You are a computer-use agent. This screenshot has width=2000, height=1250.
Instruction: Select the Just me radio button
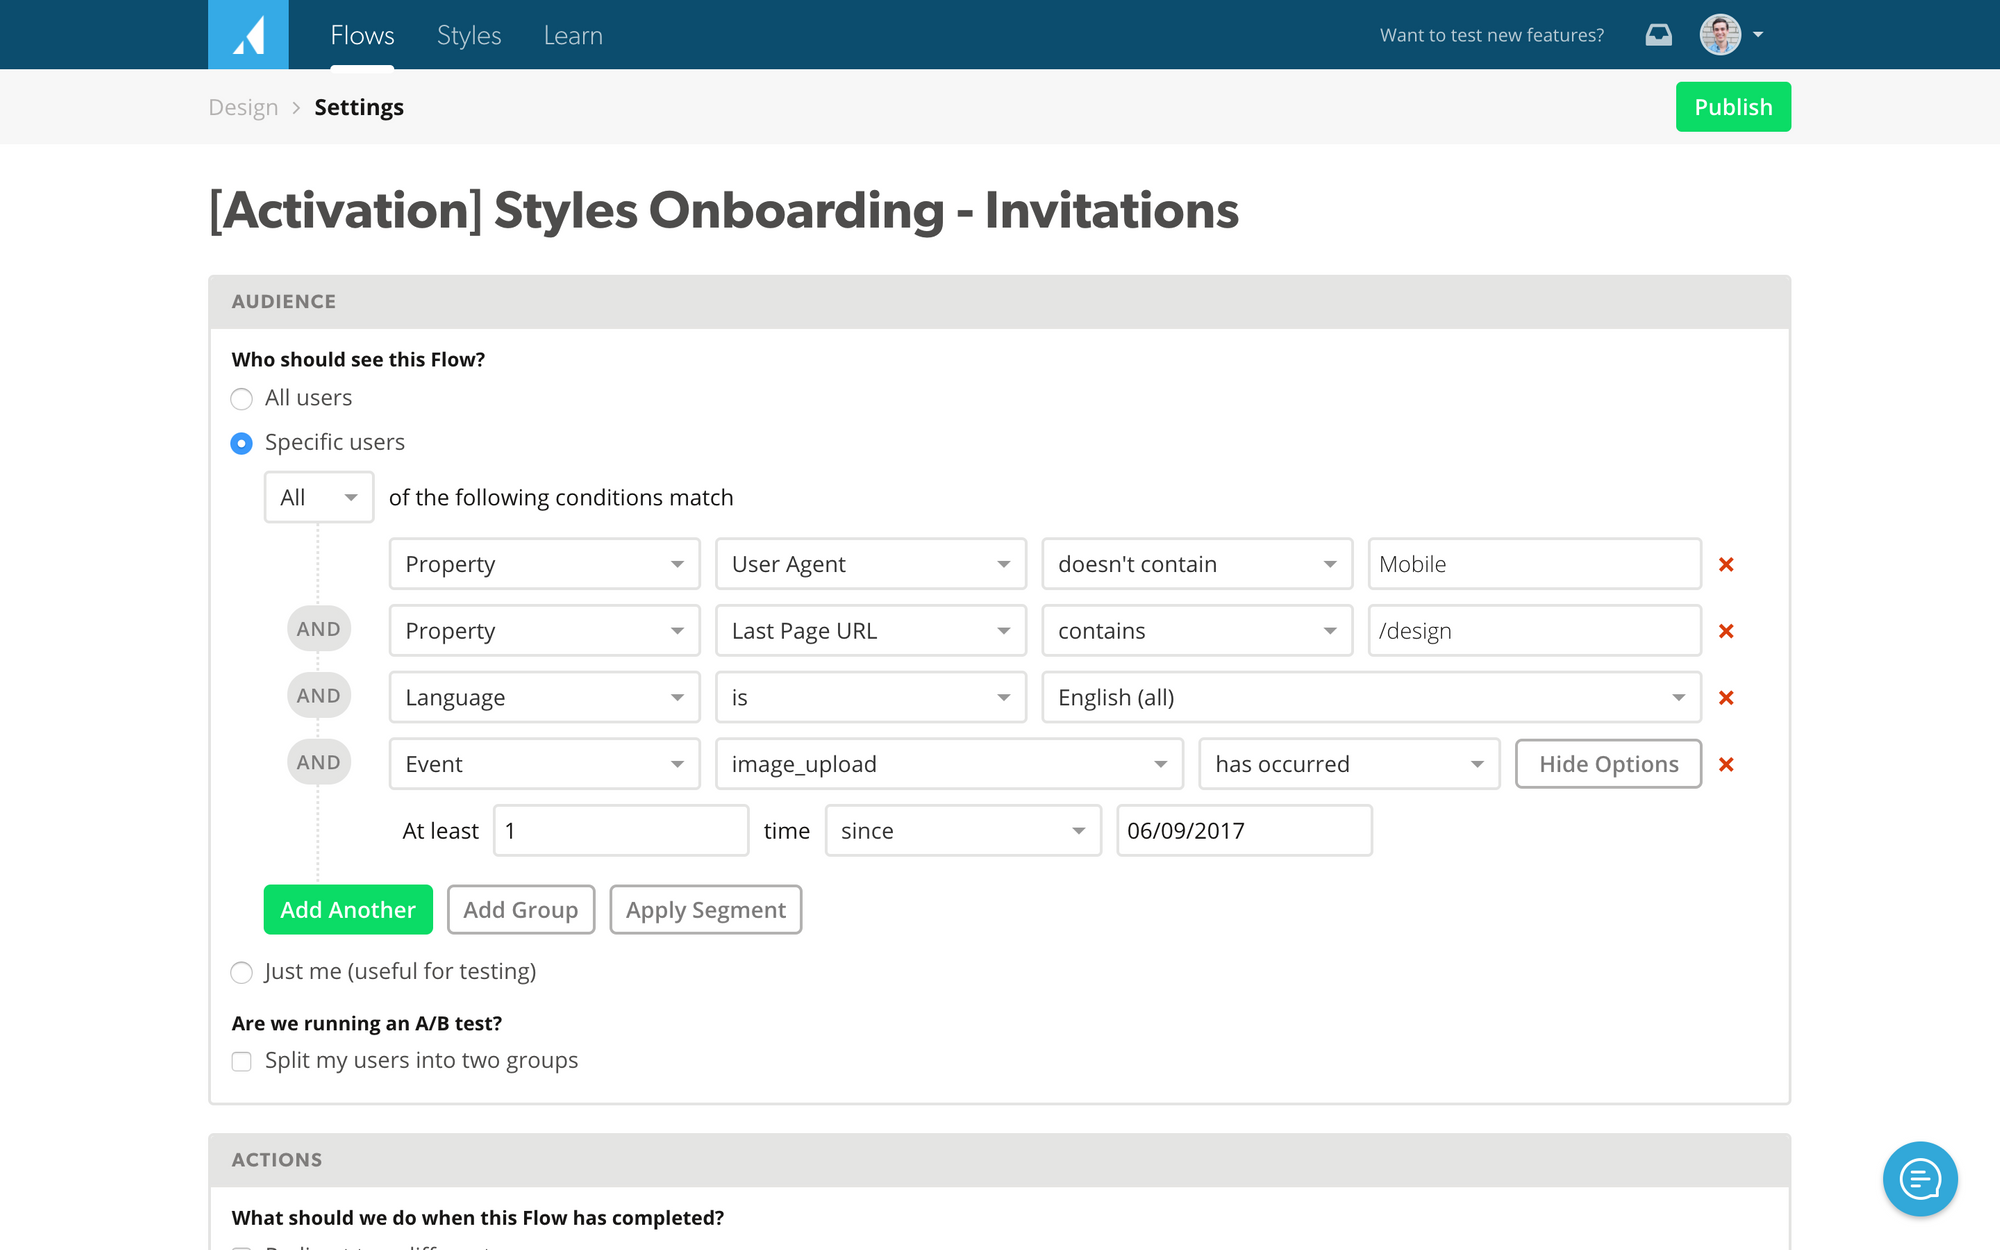click(240, 971)
